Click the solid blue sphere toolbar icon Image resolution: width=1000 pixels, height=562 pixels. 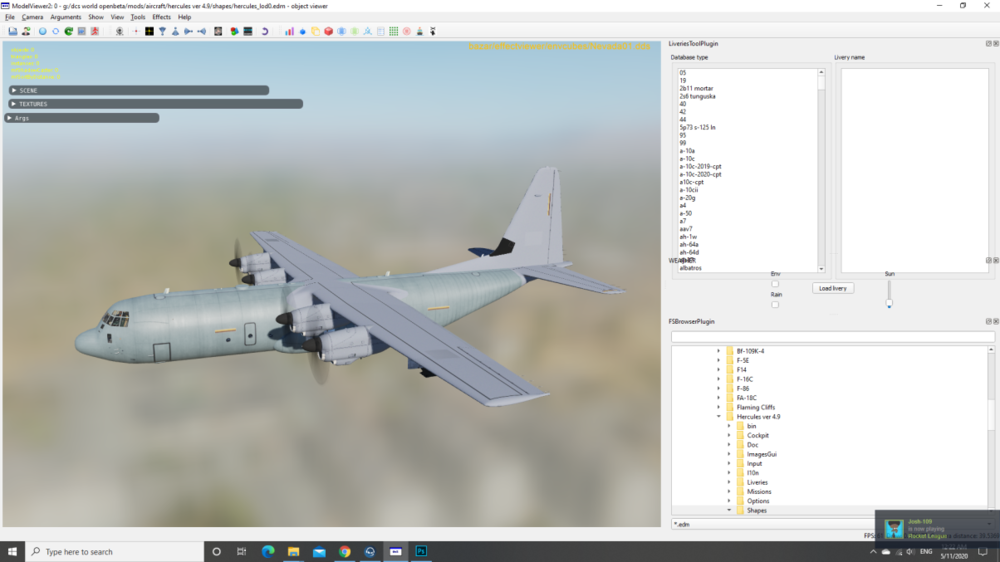(x=43, y=31)
